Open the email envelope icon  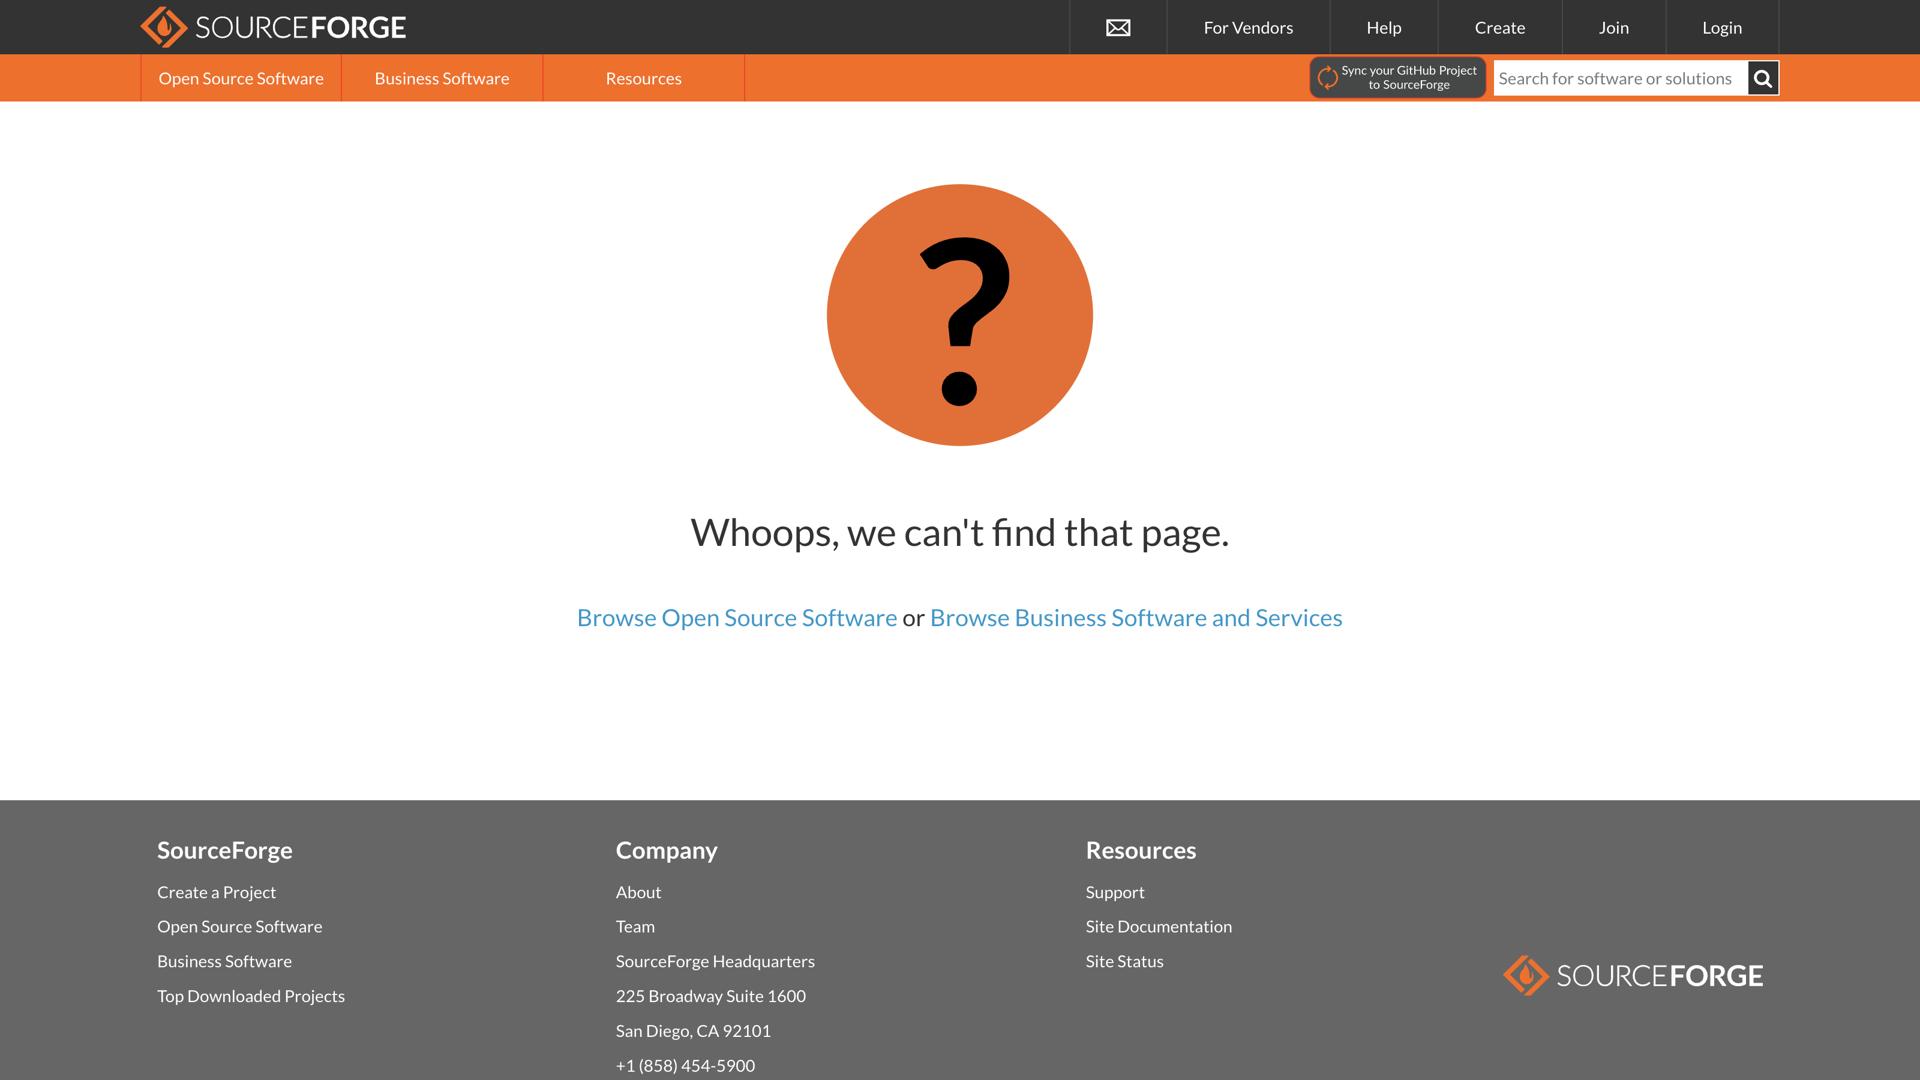[x=1116, y=27]
